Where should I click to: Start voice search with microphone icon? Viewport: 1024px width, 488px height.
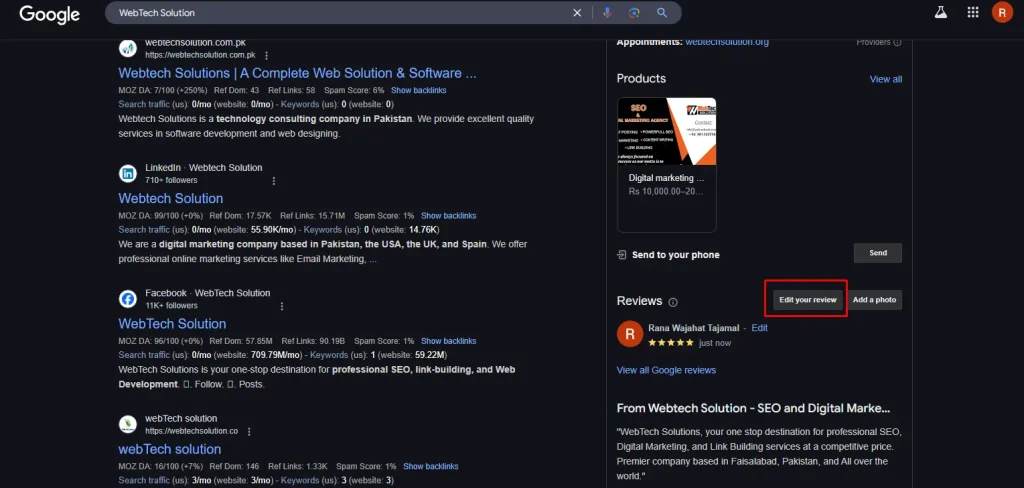(x=607, y=13)
